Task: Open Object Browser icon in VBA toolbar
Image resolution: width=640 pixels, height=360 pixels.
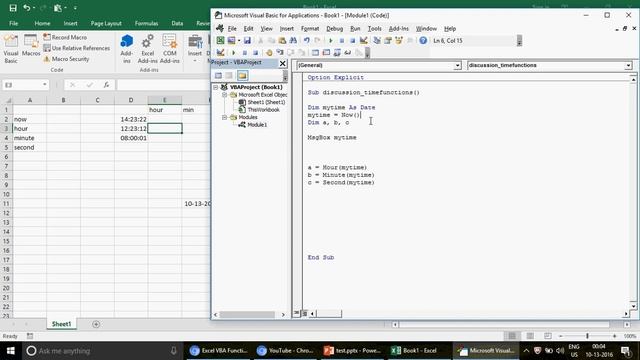Action: tap(399, 40)
